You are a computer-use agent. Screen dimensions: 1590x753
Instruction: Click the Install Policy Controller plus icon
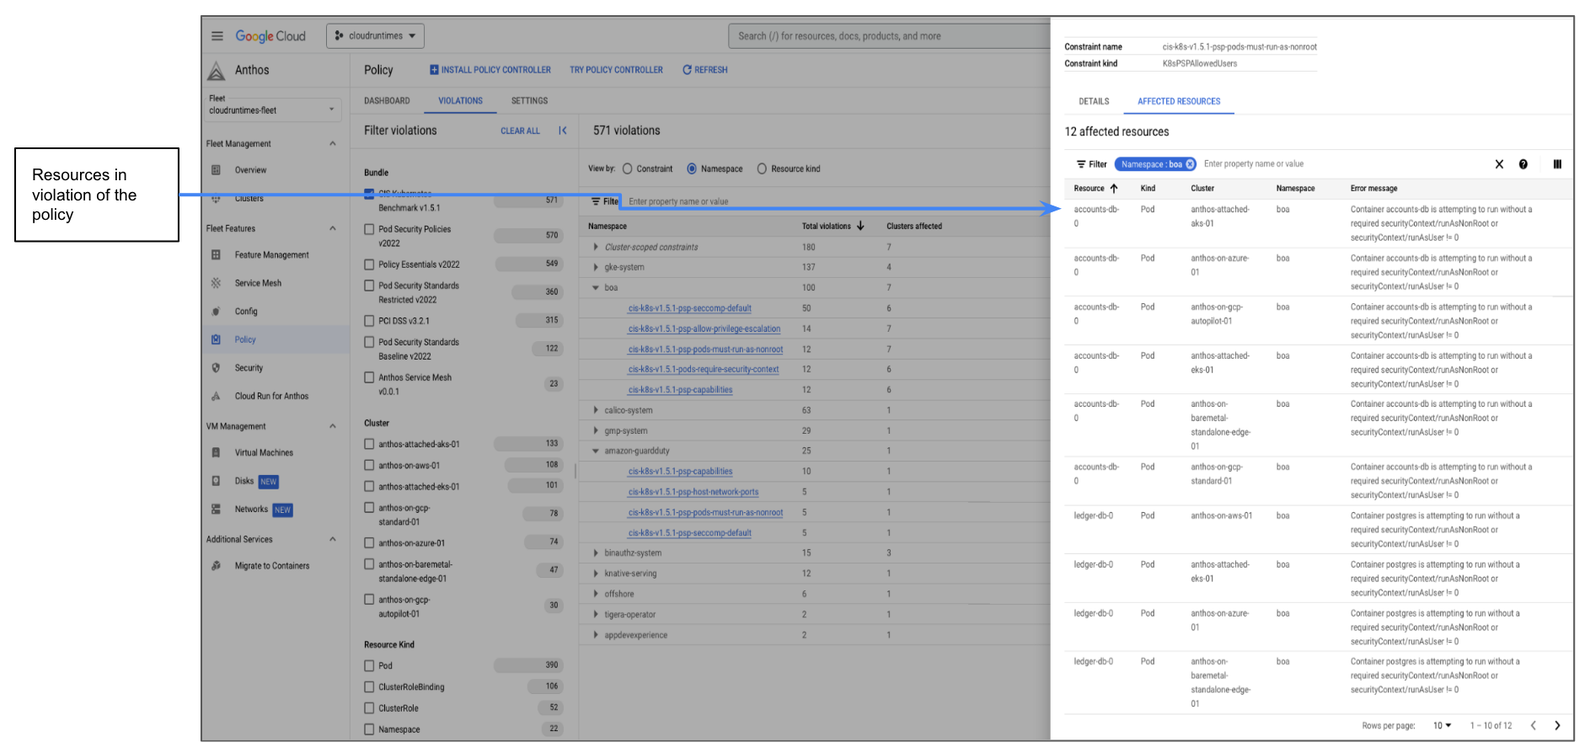434,70
